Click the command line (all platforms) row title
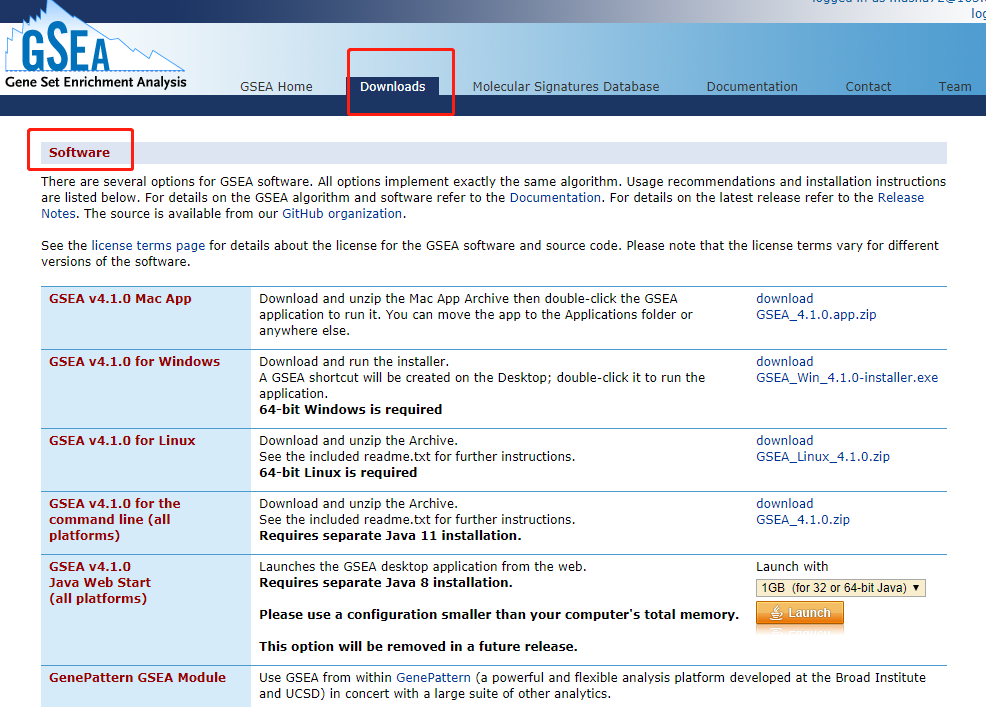 point(114,520)
